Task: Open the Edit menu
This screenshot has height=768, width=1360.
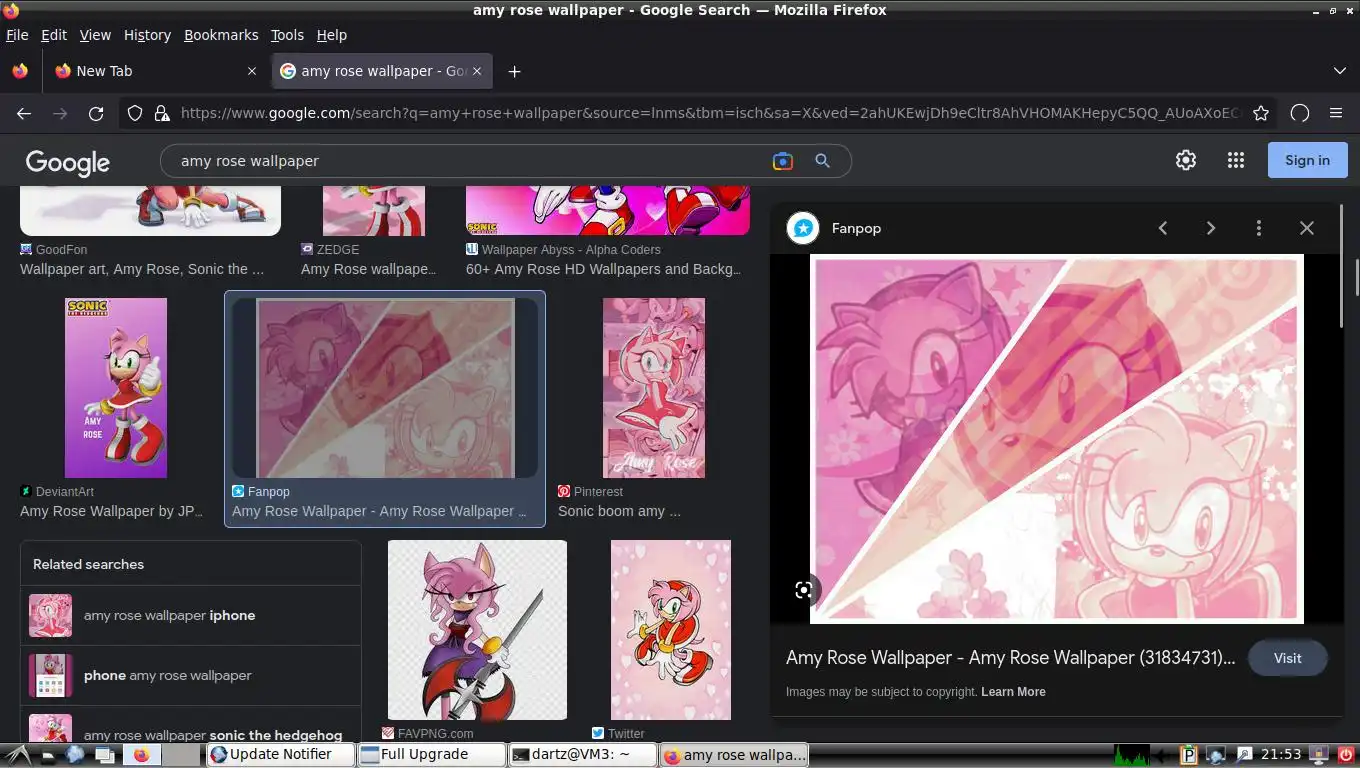Action: point(54,35)
